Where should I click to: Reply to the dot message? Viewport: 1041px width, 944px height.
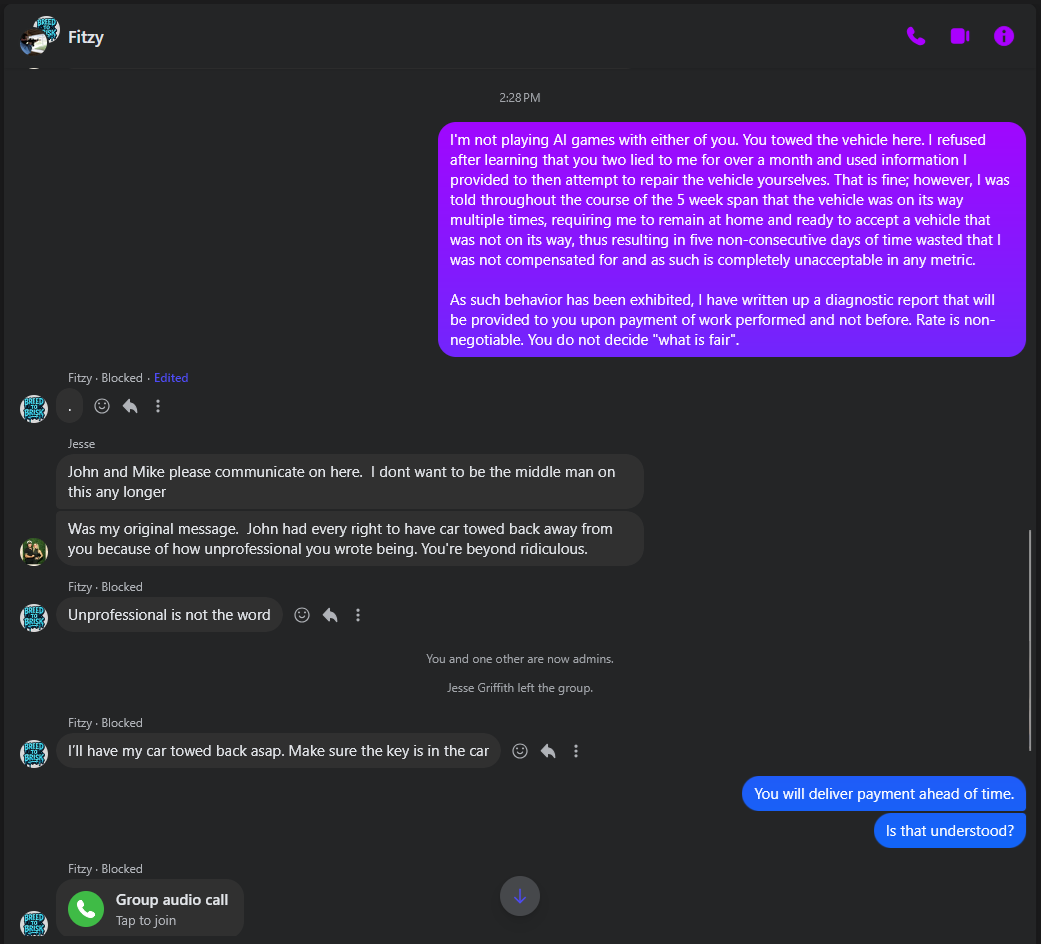(x=130, y=406)
